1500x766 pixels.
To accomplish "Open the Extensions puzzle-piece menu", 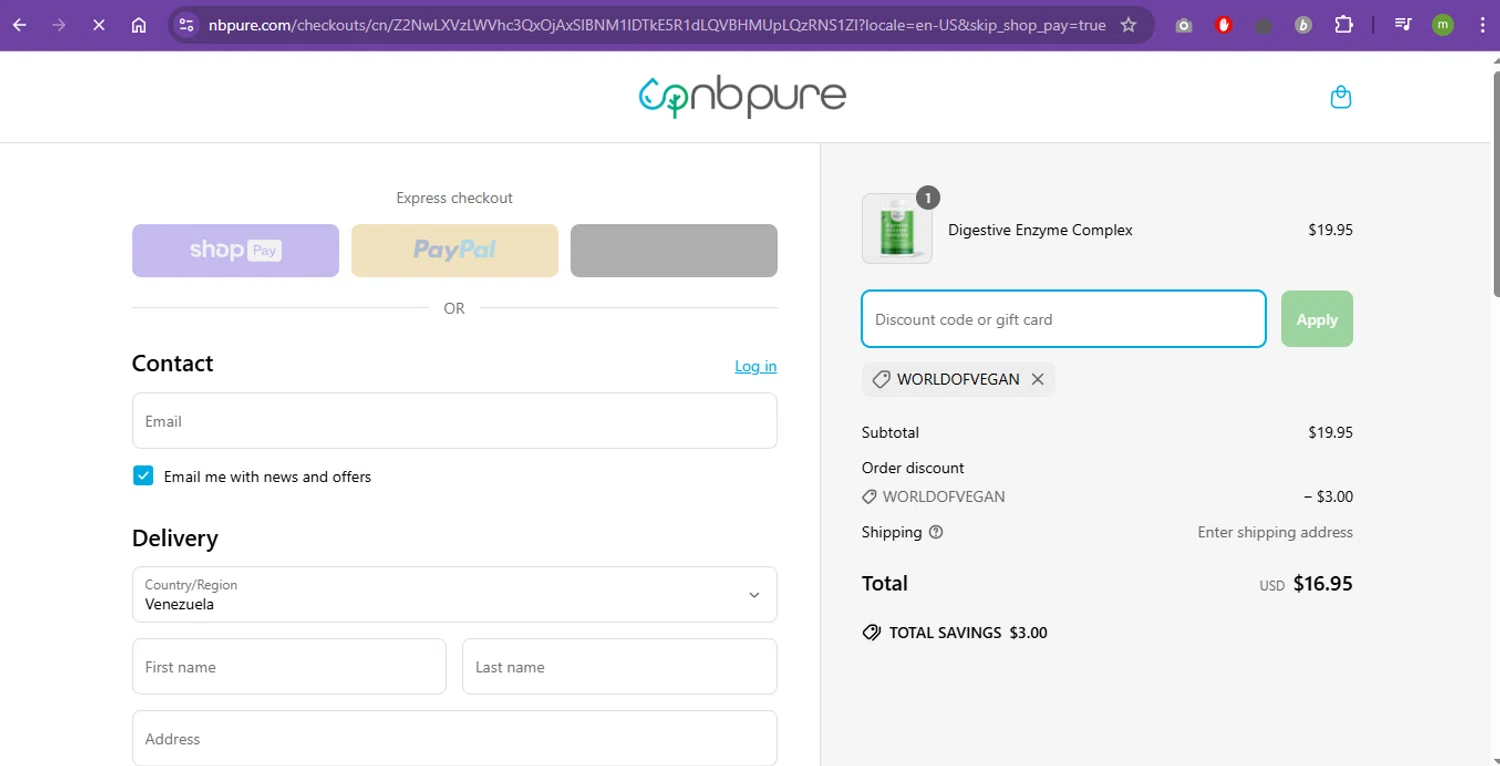I will click(1344, 25).
